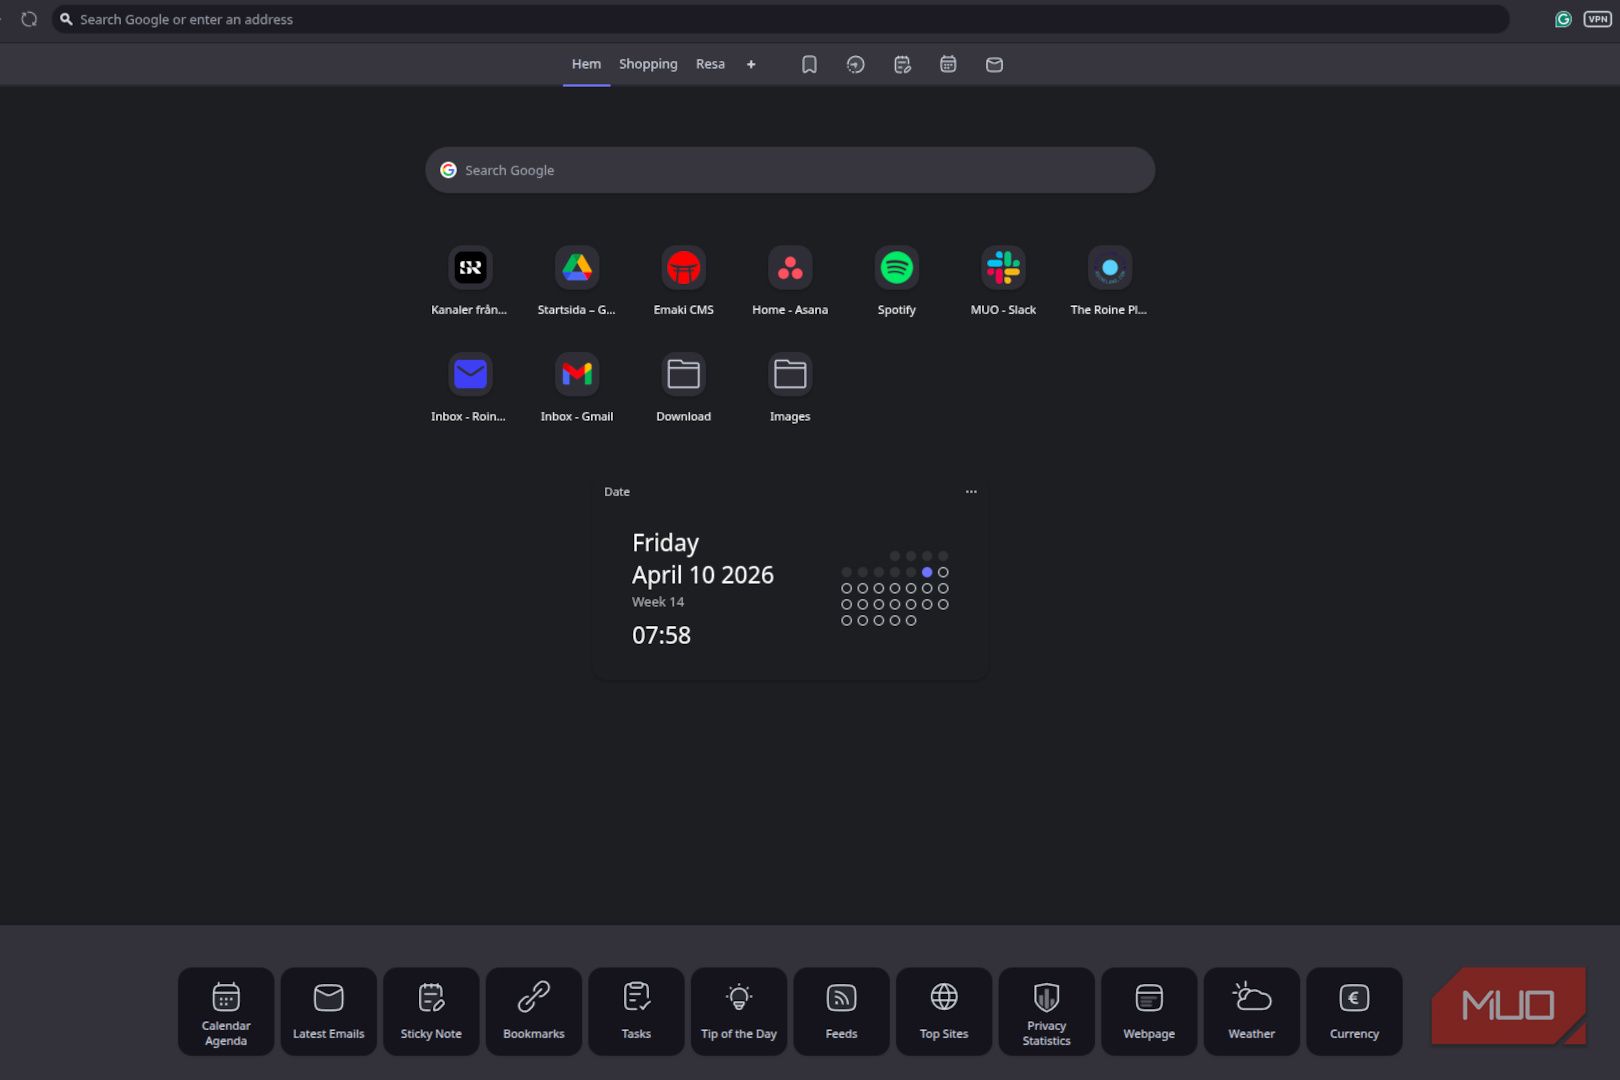Switch to the Hem tab
The image size is (1620, 1080).
click(586, 64)
